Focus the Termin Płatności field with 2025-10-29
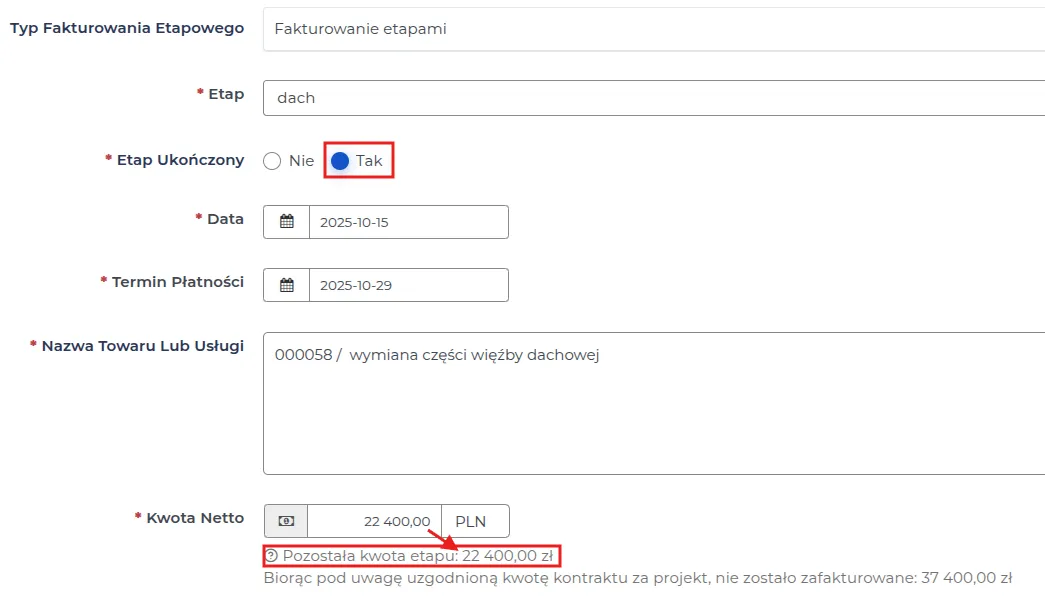Image resolution: width=1045 pixels, height=597 pixels. coord(408,285)
